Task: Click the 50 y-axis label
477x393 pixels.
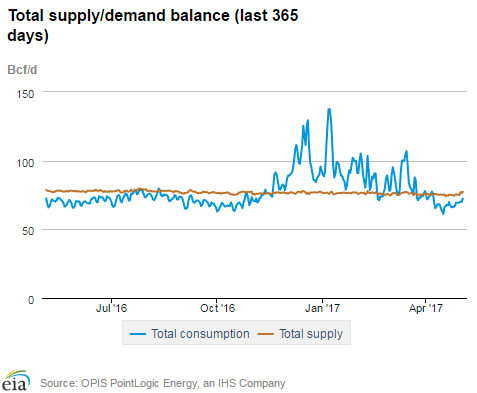Action: pyautogui.click(x=28, y=231)
